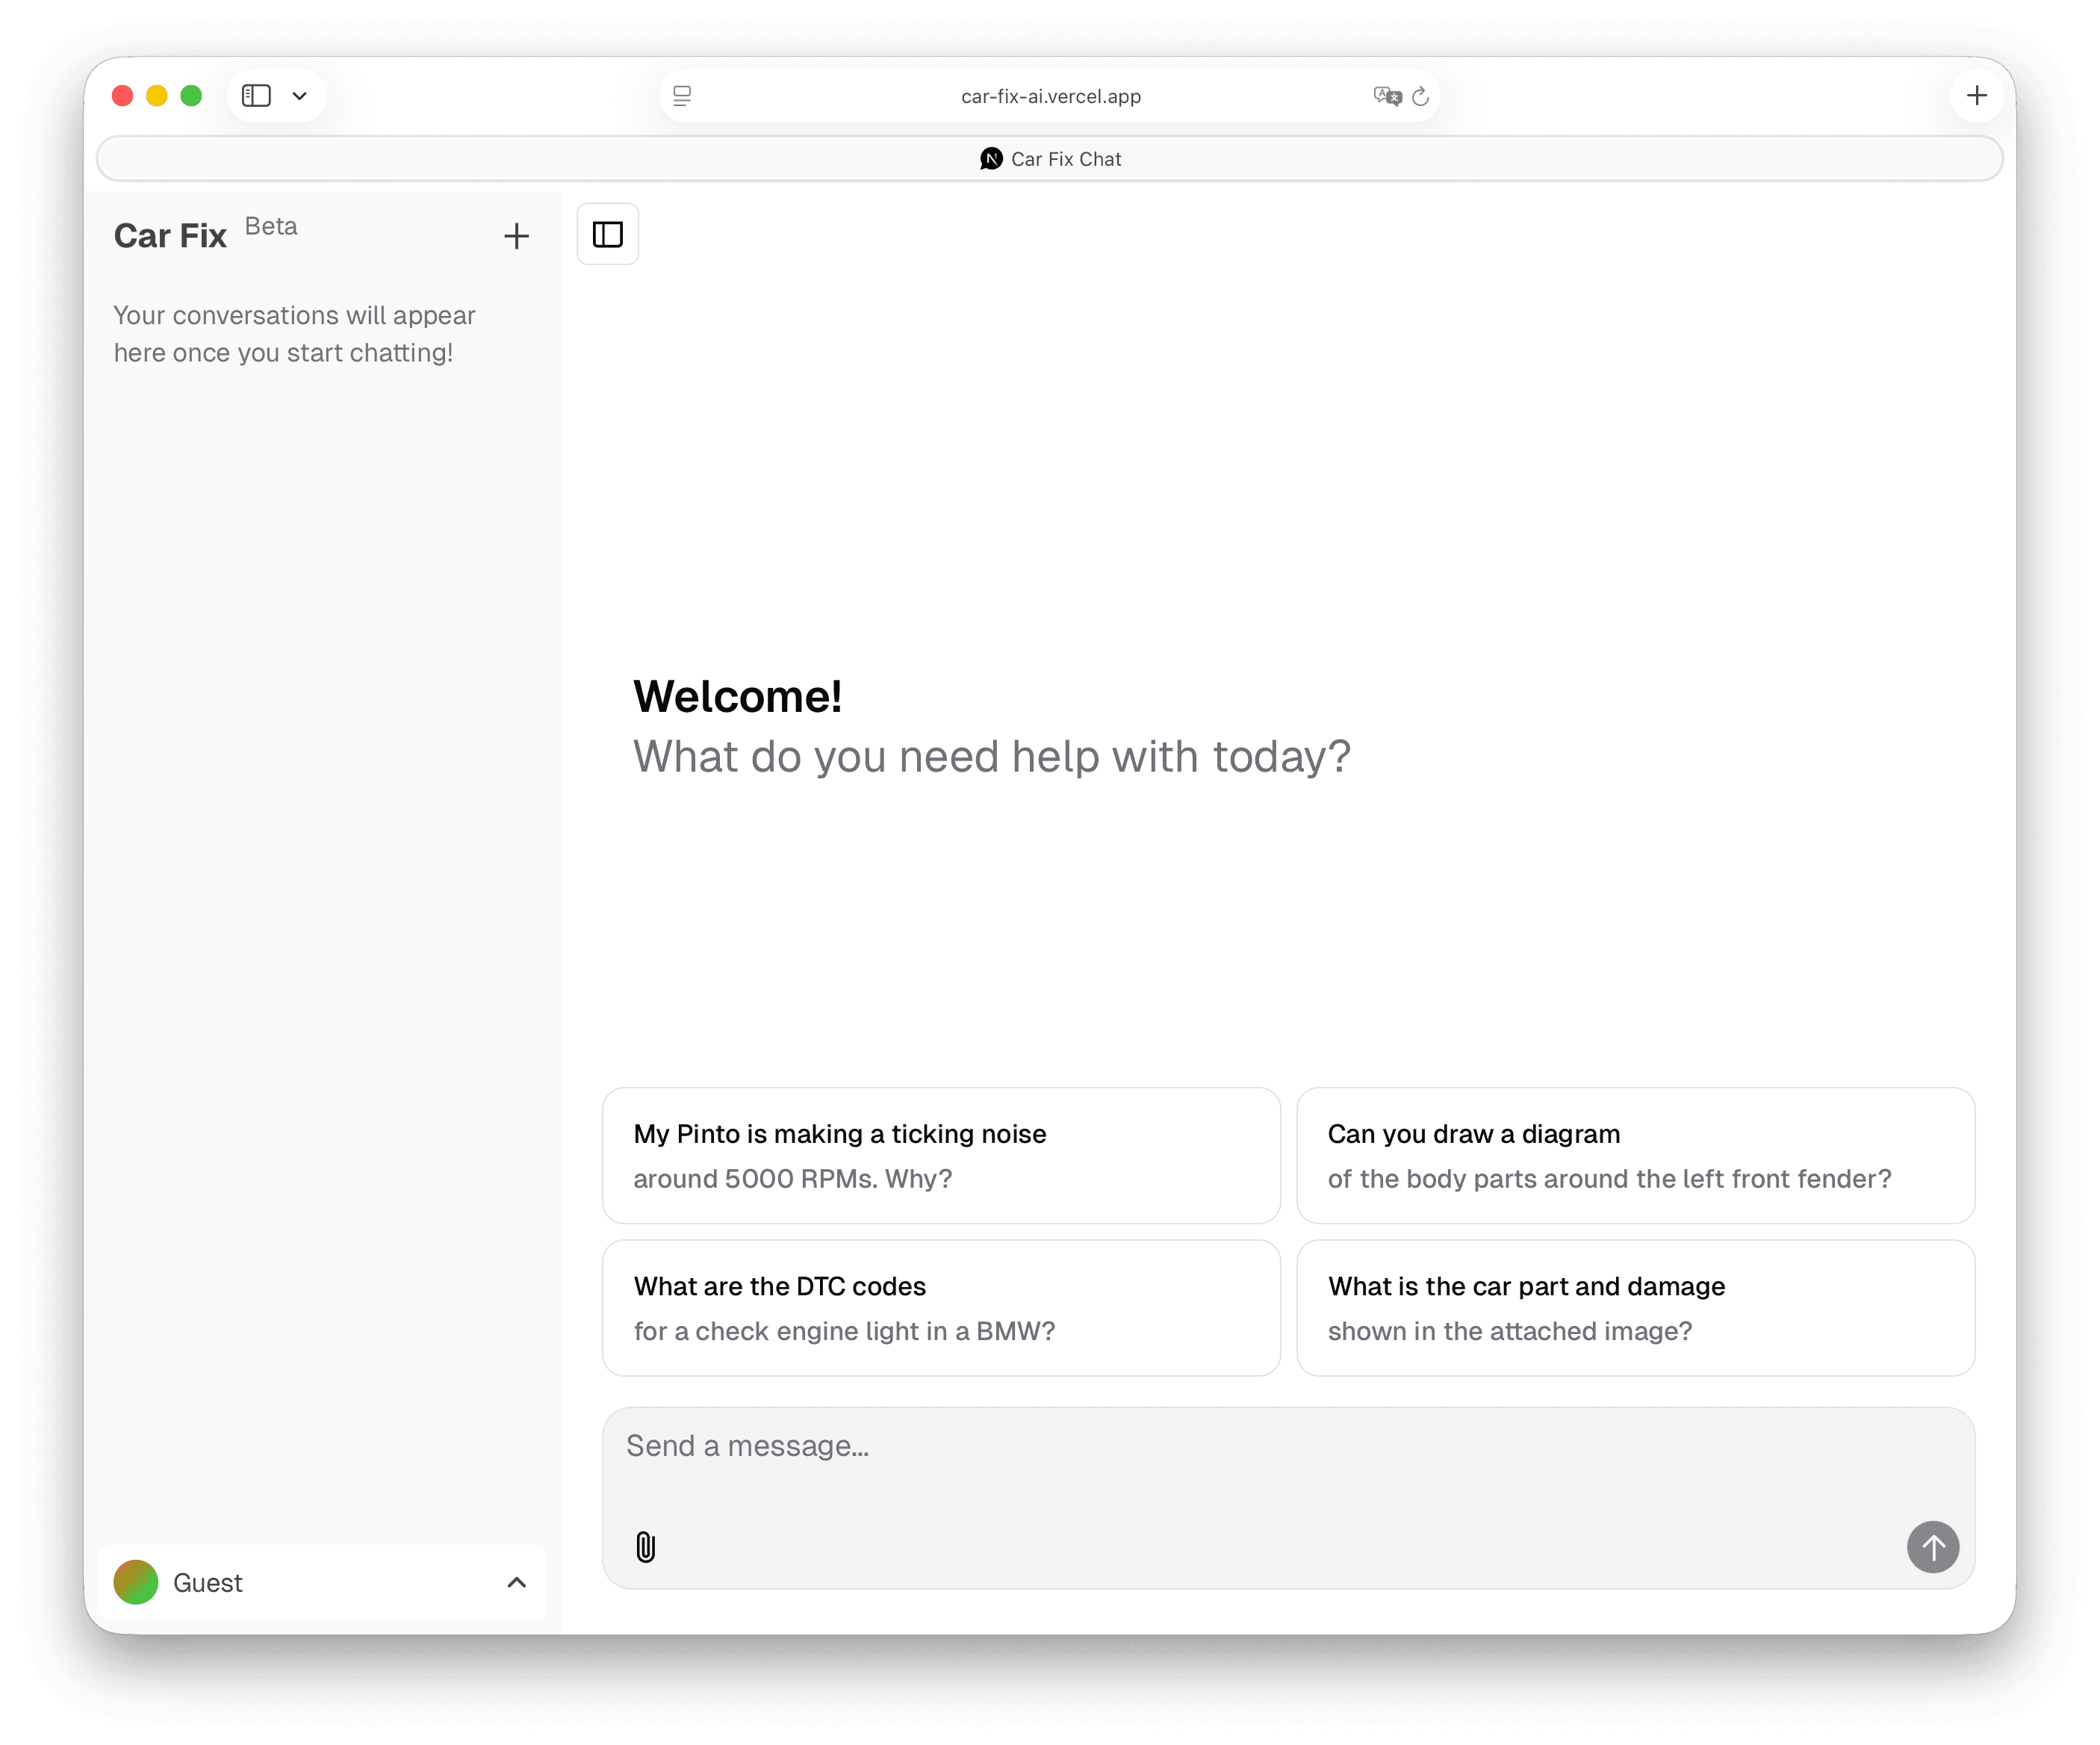The width and height of the screenshot is (2100, 1745).
Task: Toggle the Safari sidebar icon
Action: 256,96
